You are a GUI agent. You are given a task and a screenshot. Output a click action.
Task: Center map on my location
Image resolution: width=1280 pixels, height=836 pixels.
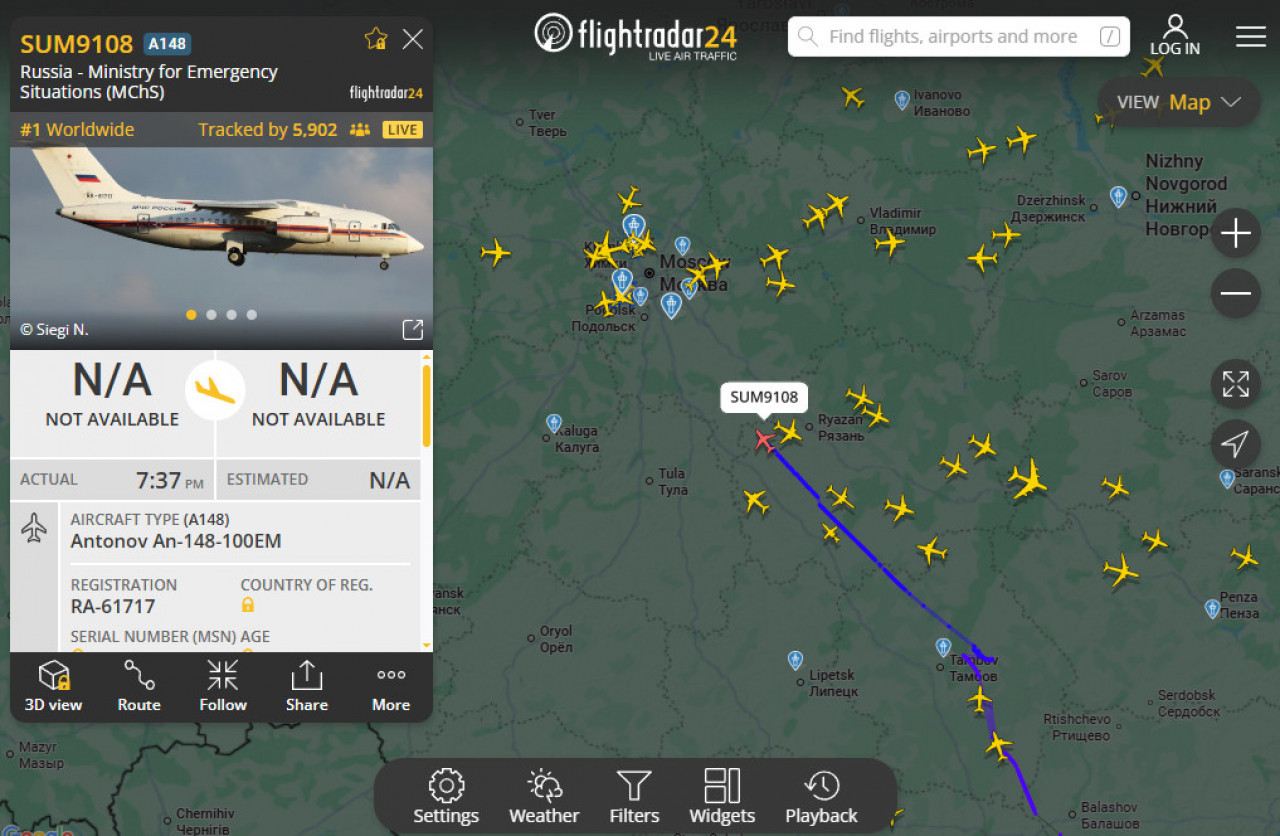[x=1236, y=444]
